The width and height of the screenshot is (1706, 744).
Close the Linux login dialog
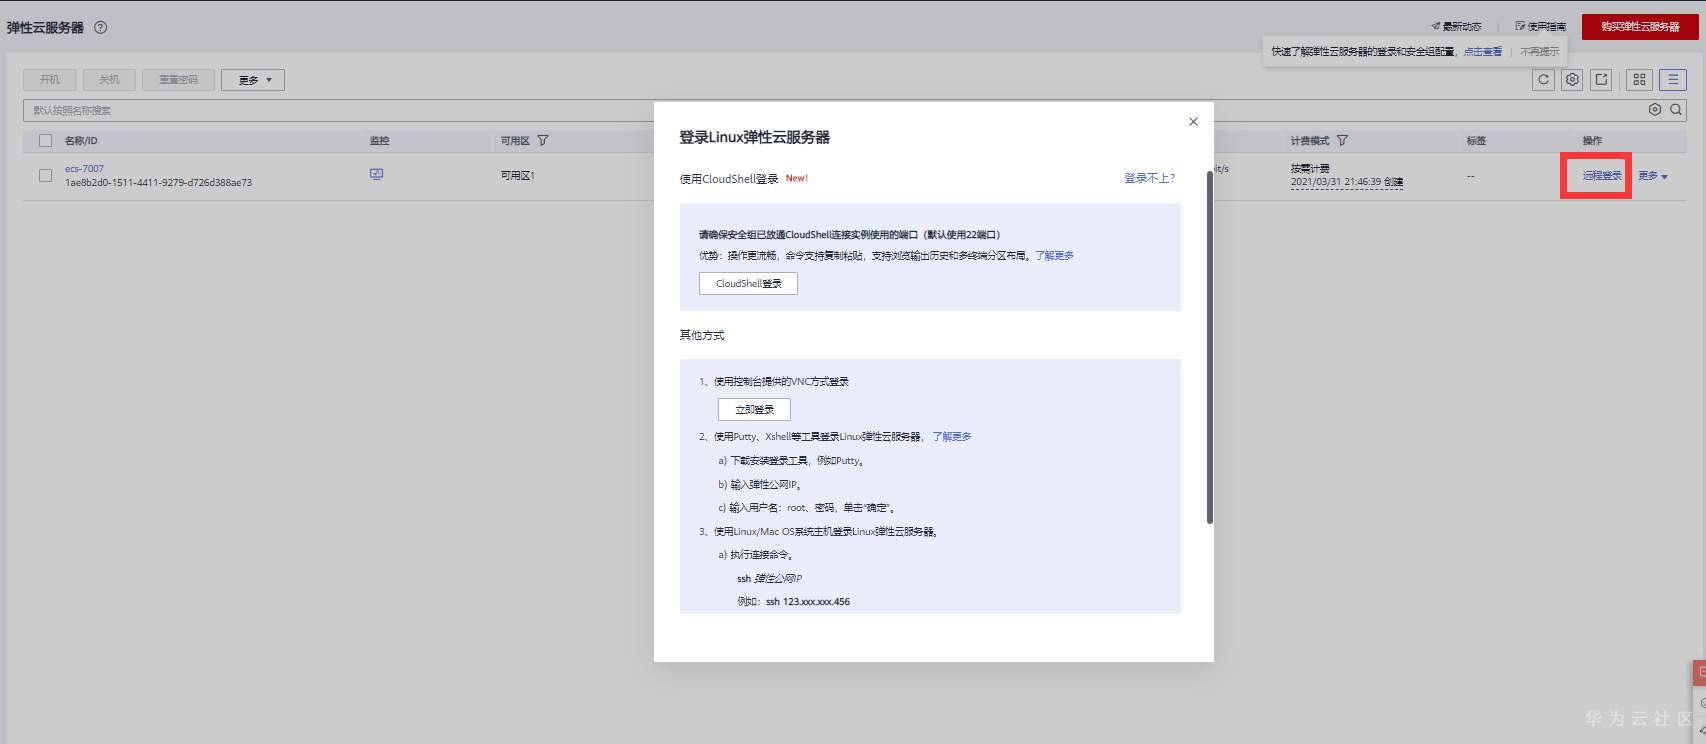tap(1193, 122)
